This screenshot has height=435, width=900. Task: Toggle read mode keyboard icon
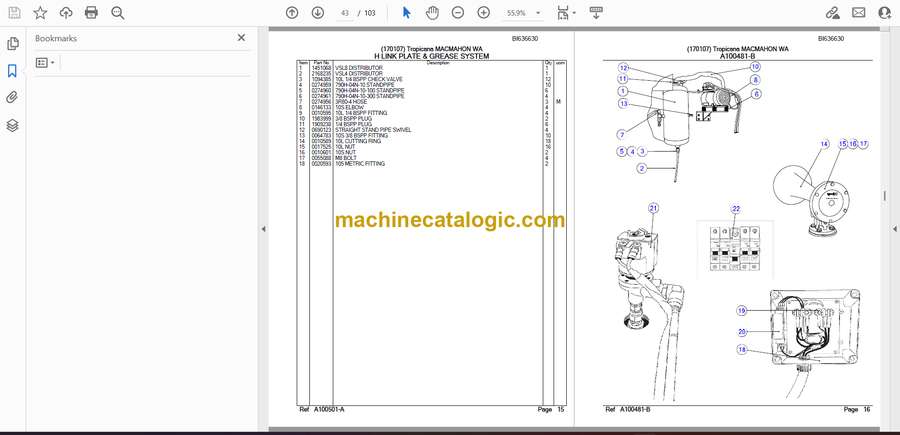[x=596, y=13]
